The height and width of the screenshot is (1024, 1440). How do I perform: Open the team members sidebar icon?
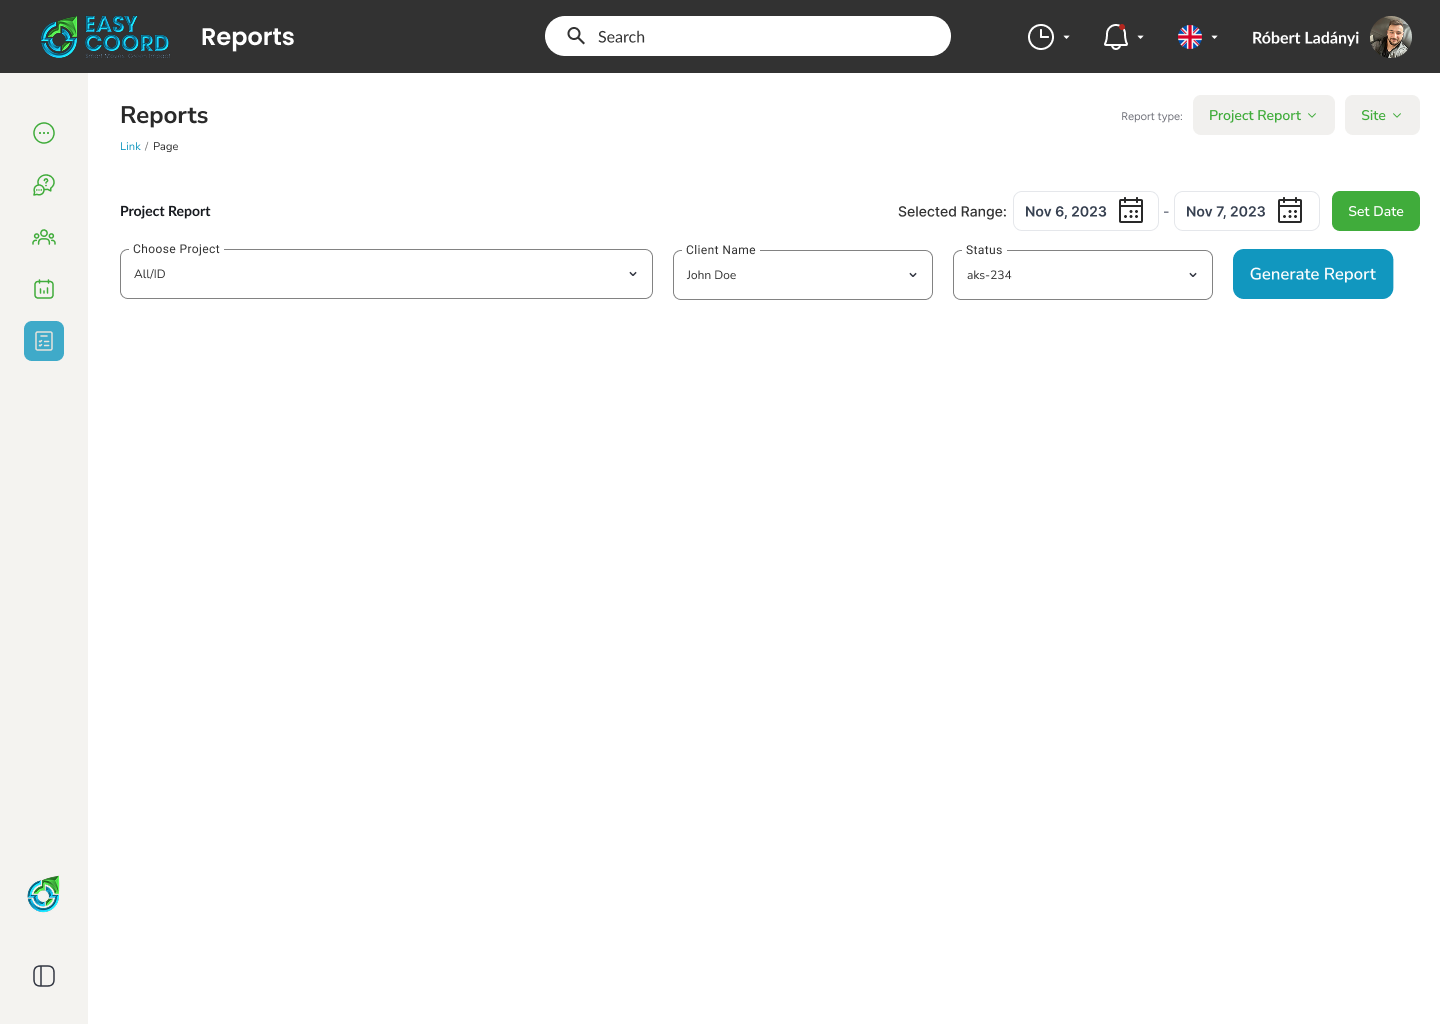[44, 237]
